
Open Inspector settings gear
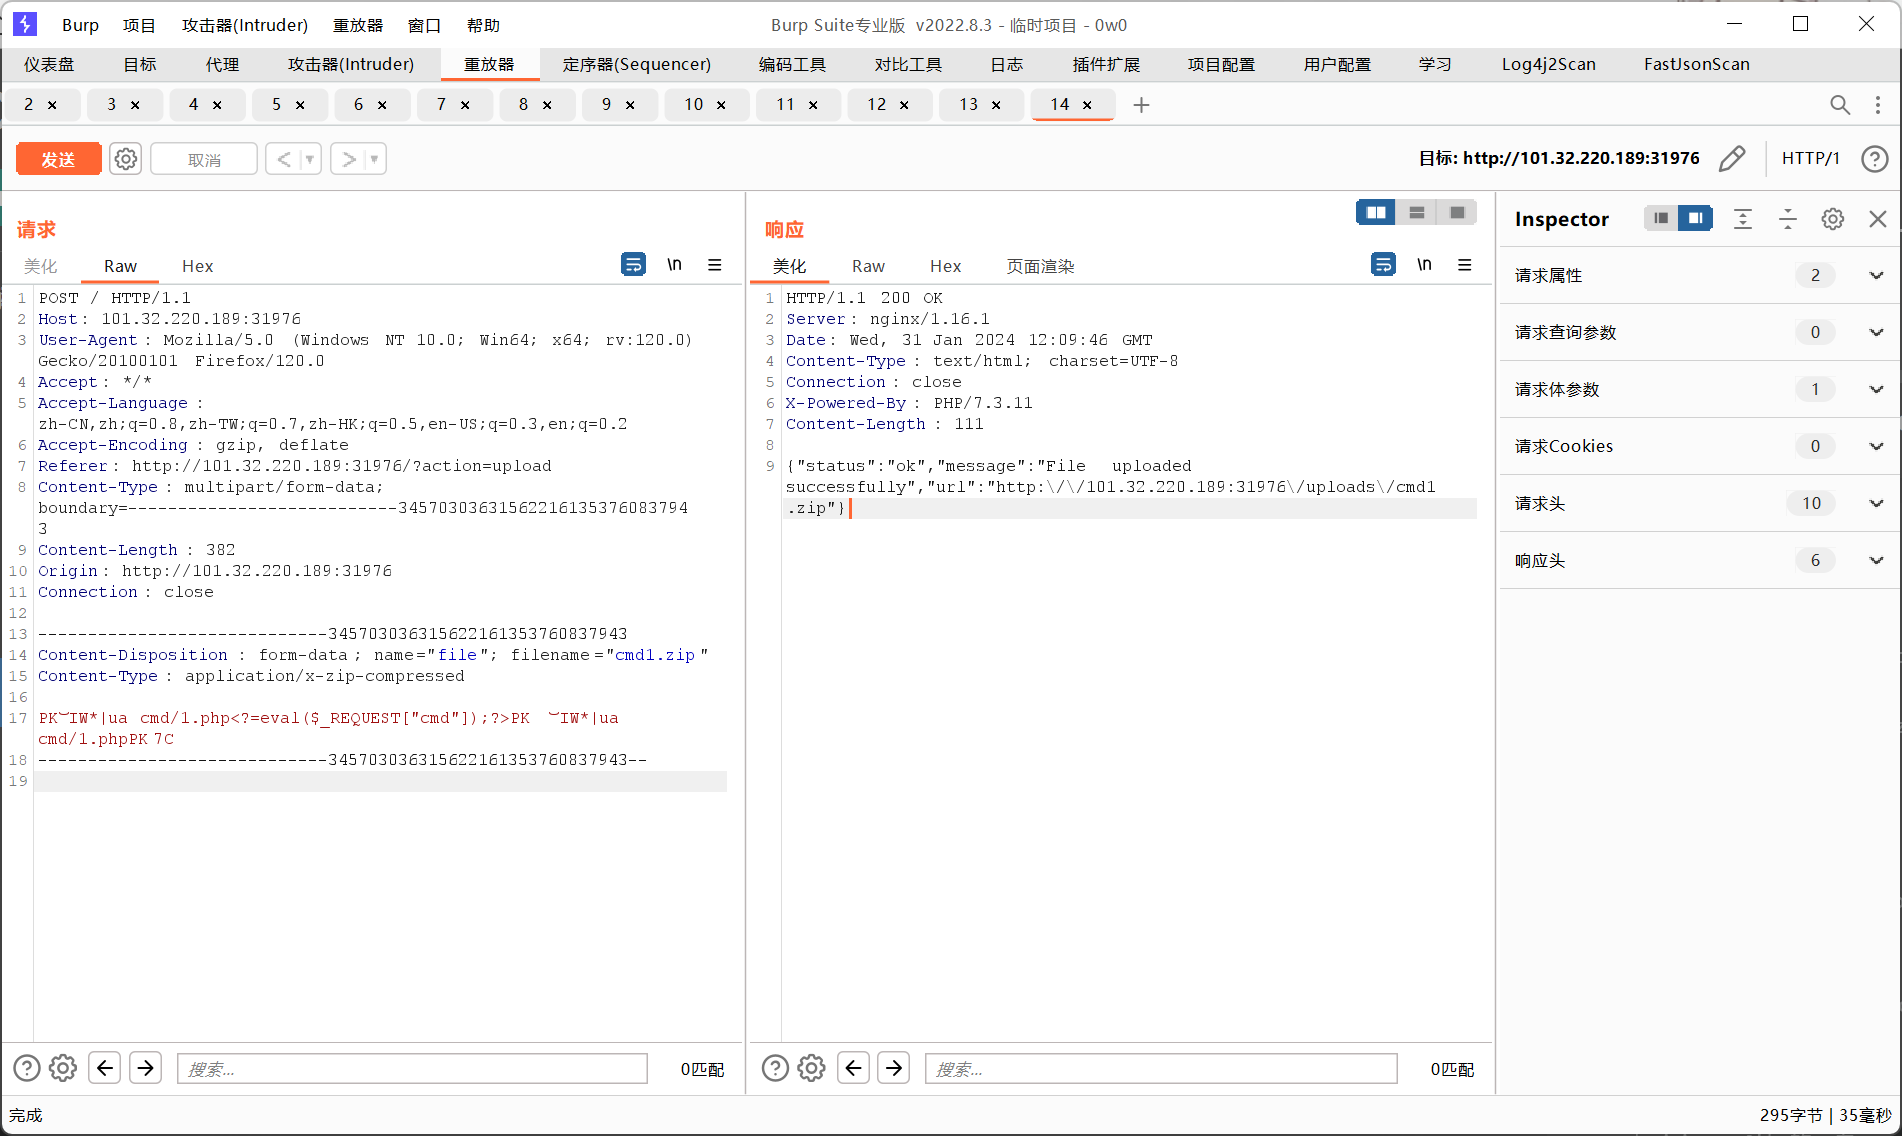pyautogui.click(x=1832, y=219)
